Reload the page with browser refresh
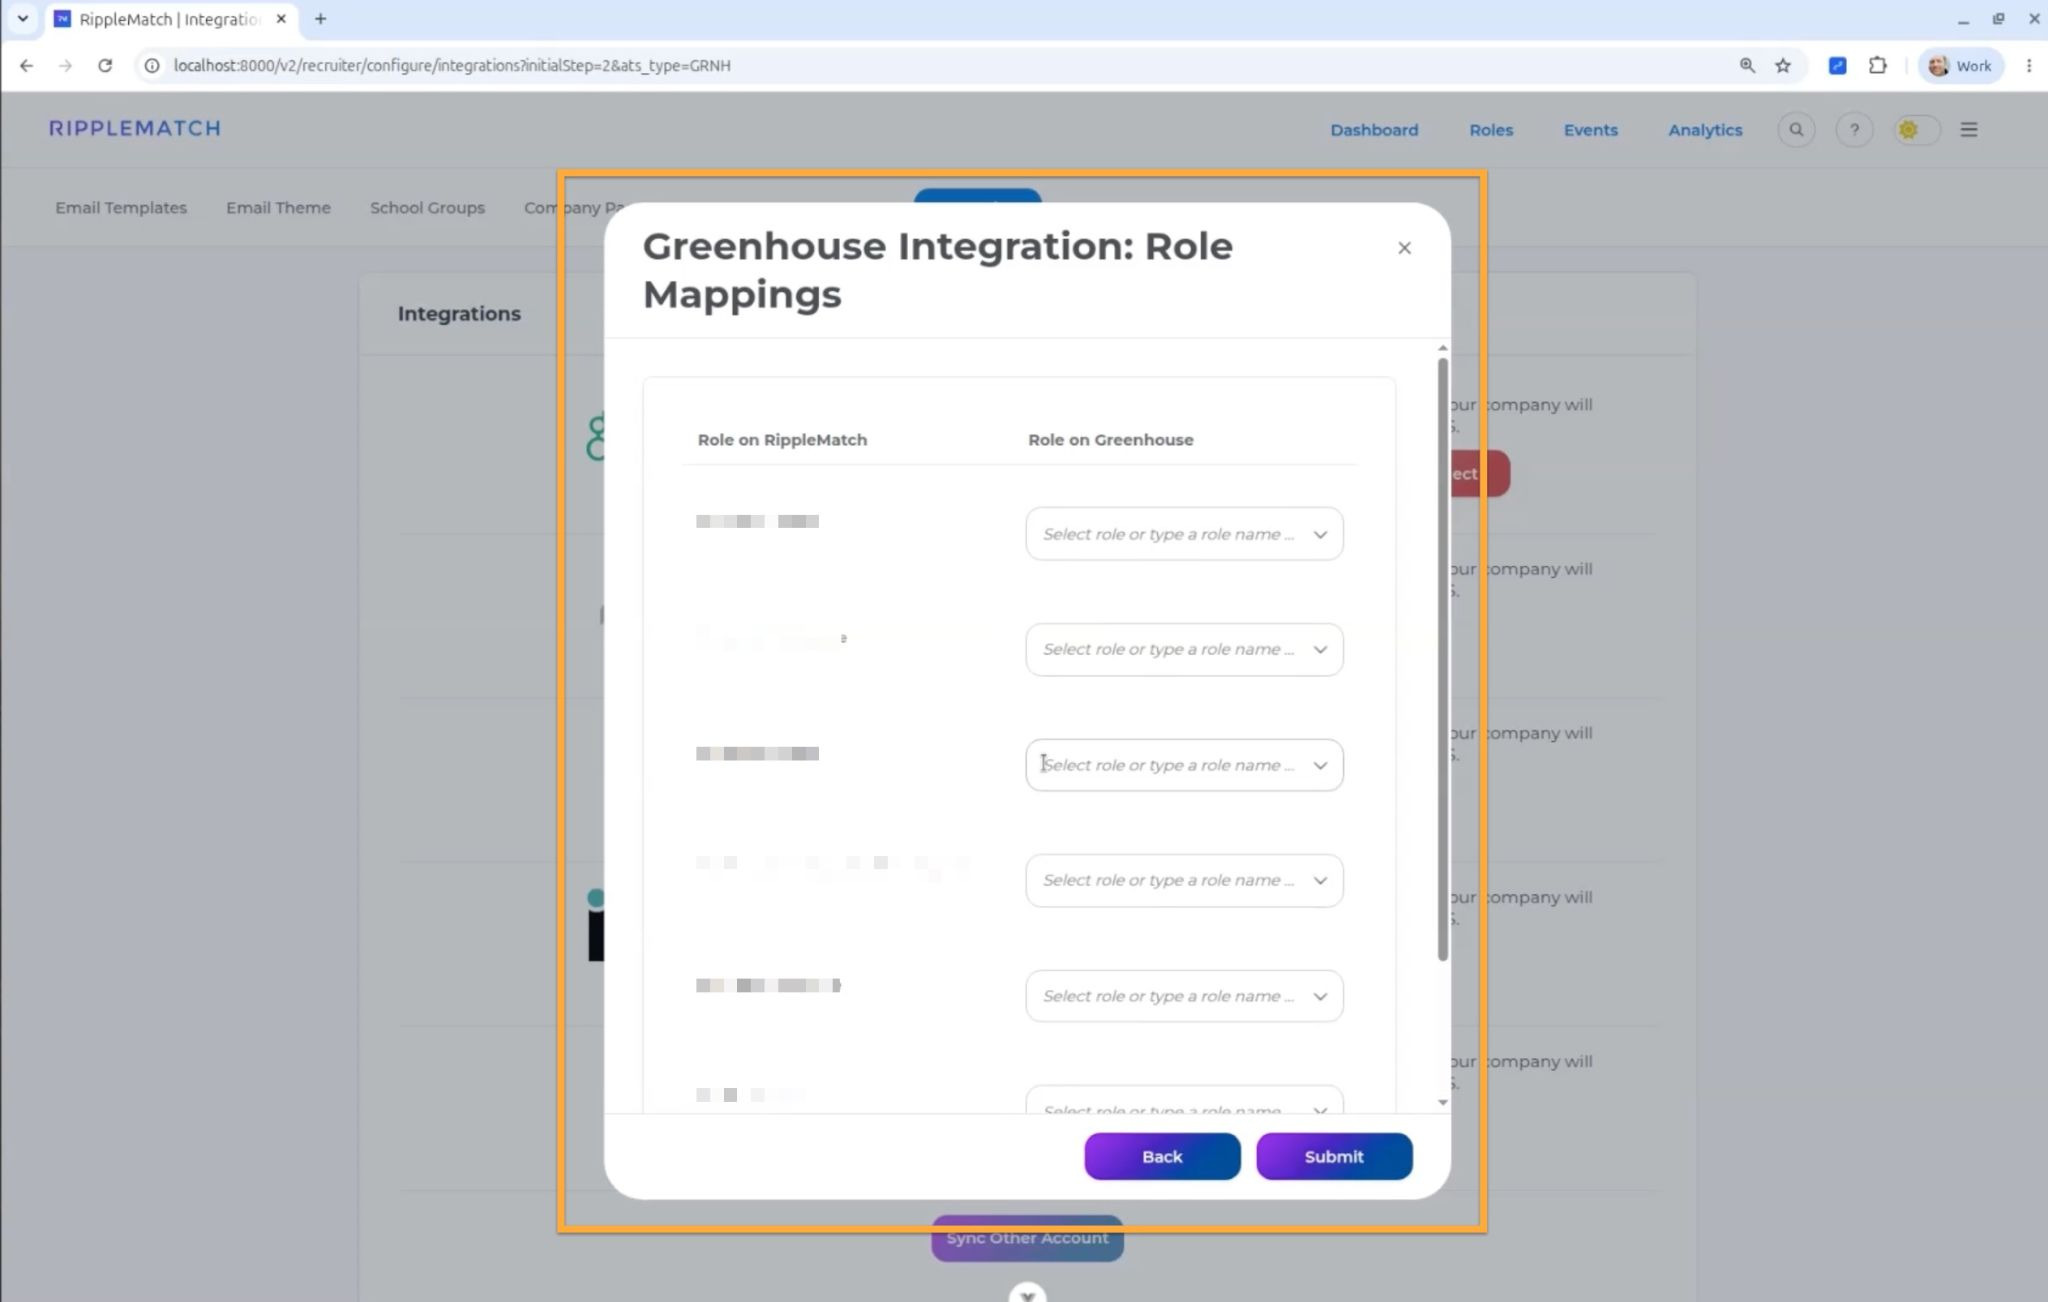This screenshot has width=2048, height=1302. click(105, 65)
